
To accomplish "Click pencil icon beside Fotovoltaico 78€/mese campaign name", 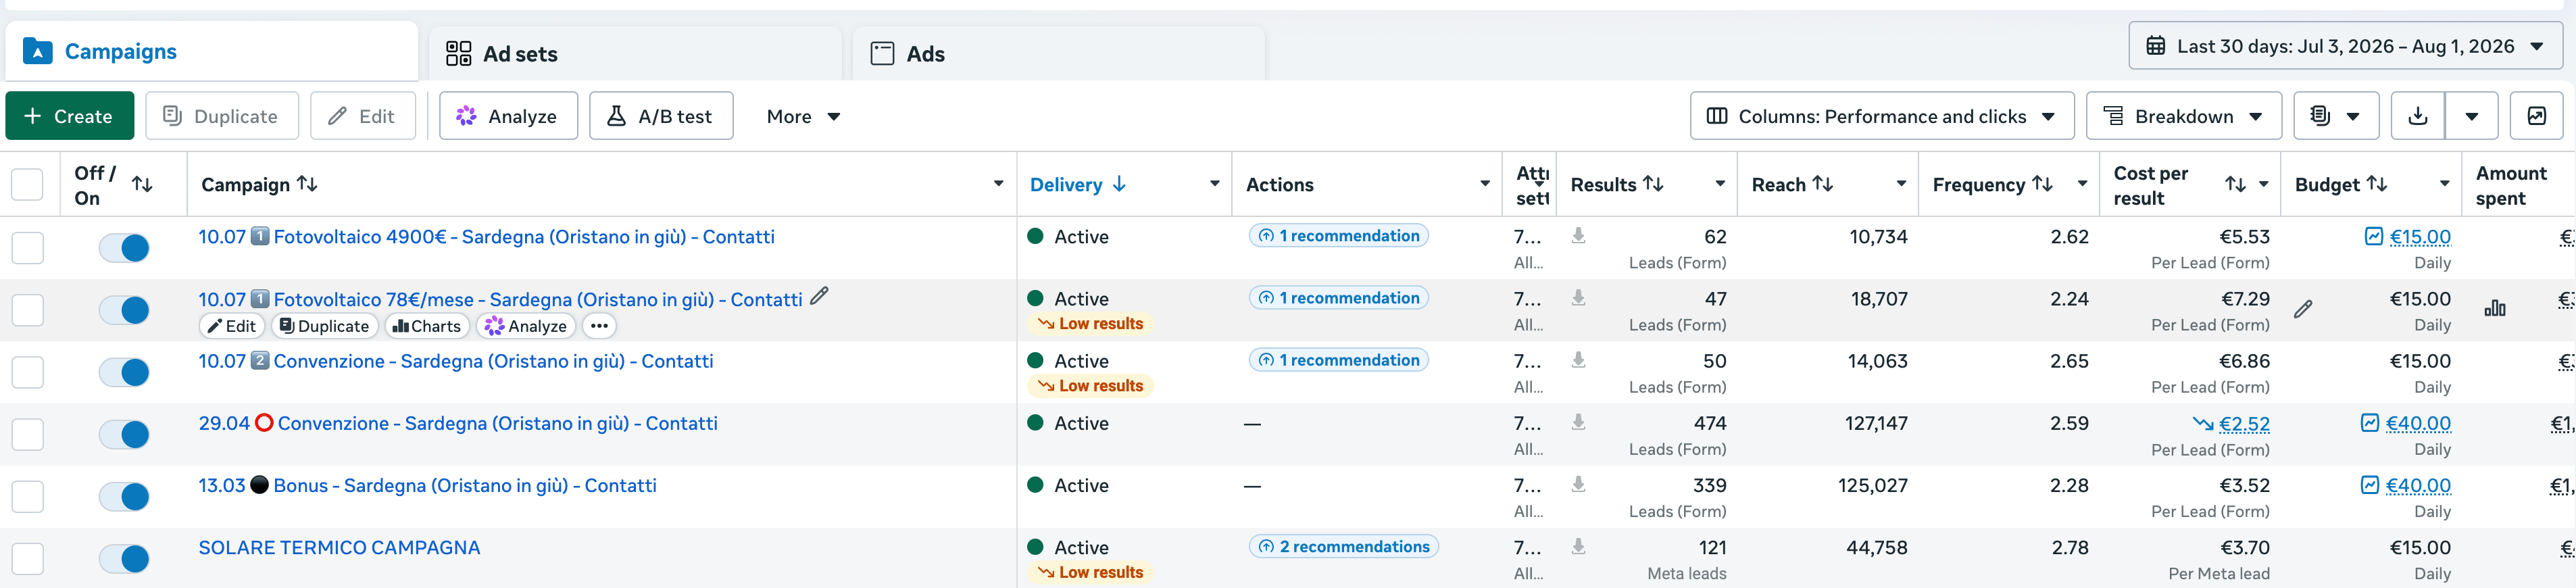I will (819, 296).
